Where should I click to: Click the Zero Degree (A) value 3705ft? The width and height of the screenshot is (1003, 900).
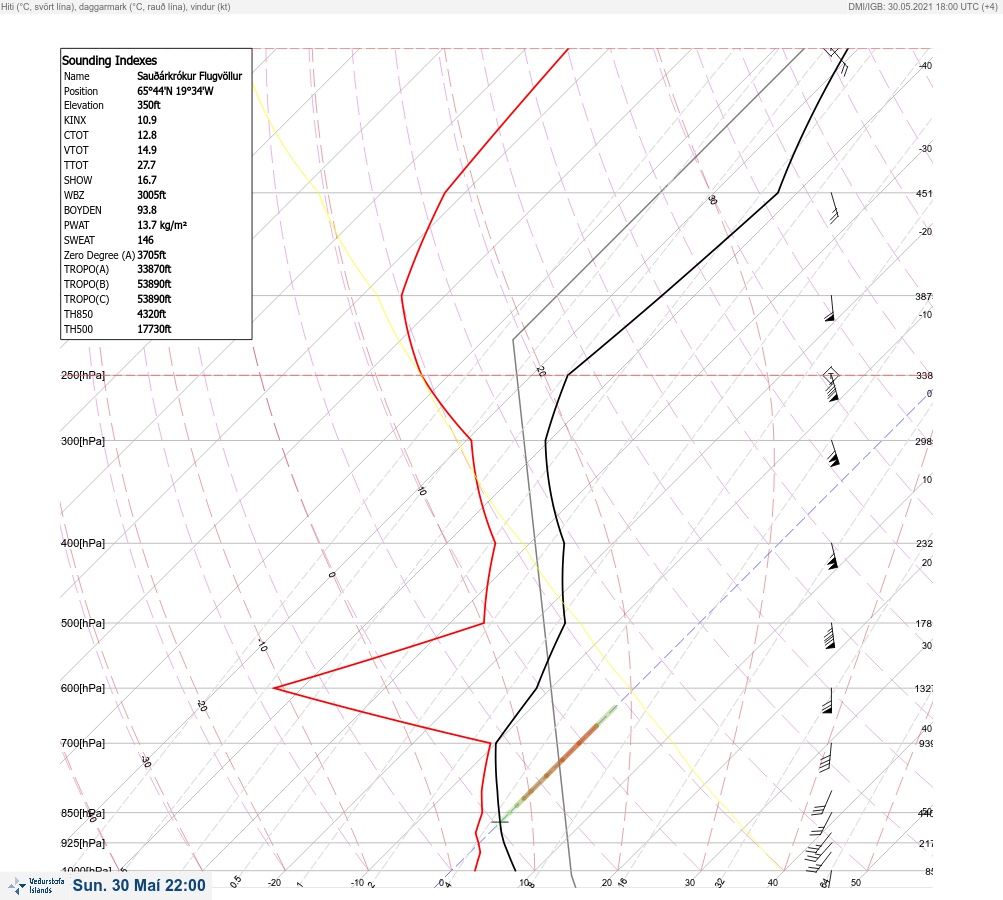[152, 255]
